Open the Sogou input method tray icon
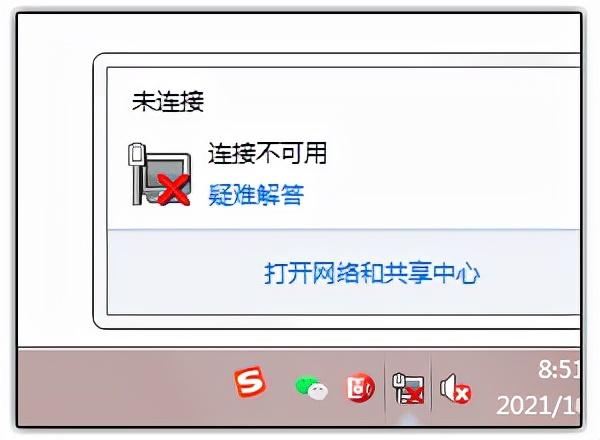Image resolution: width=600 pixels, height=440 pixels. coord(250,382)
